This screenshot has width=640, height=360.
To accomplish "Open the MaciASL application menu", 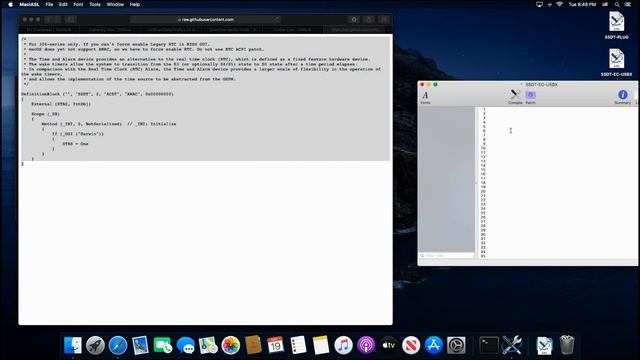I will pyautogui.click(x=29, y=4).
